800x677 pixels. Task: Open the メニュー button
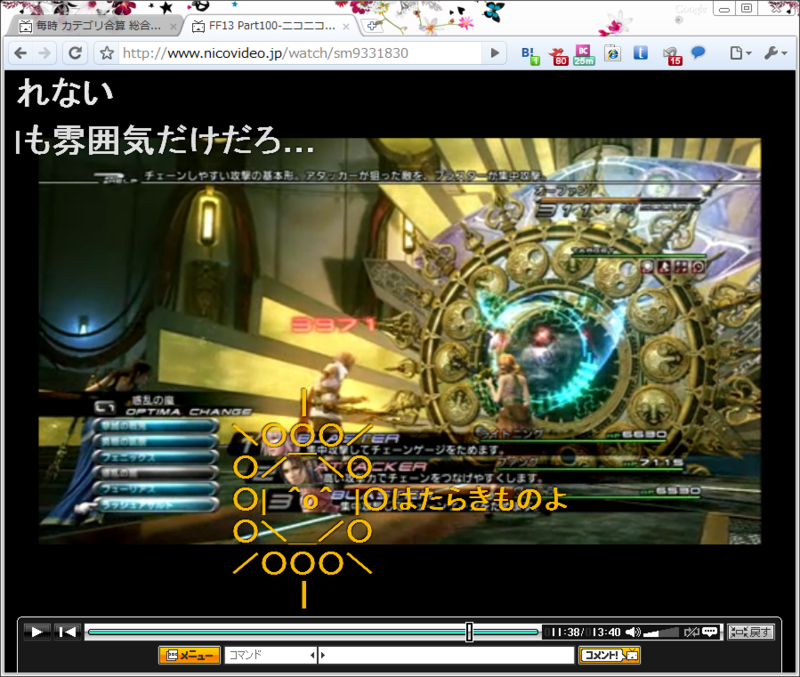click(x=189, y=655)
